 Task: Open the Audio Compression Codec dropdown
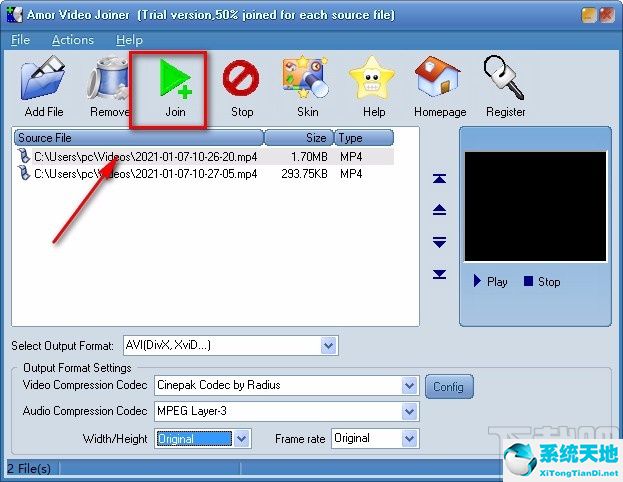click(408, 411)
